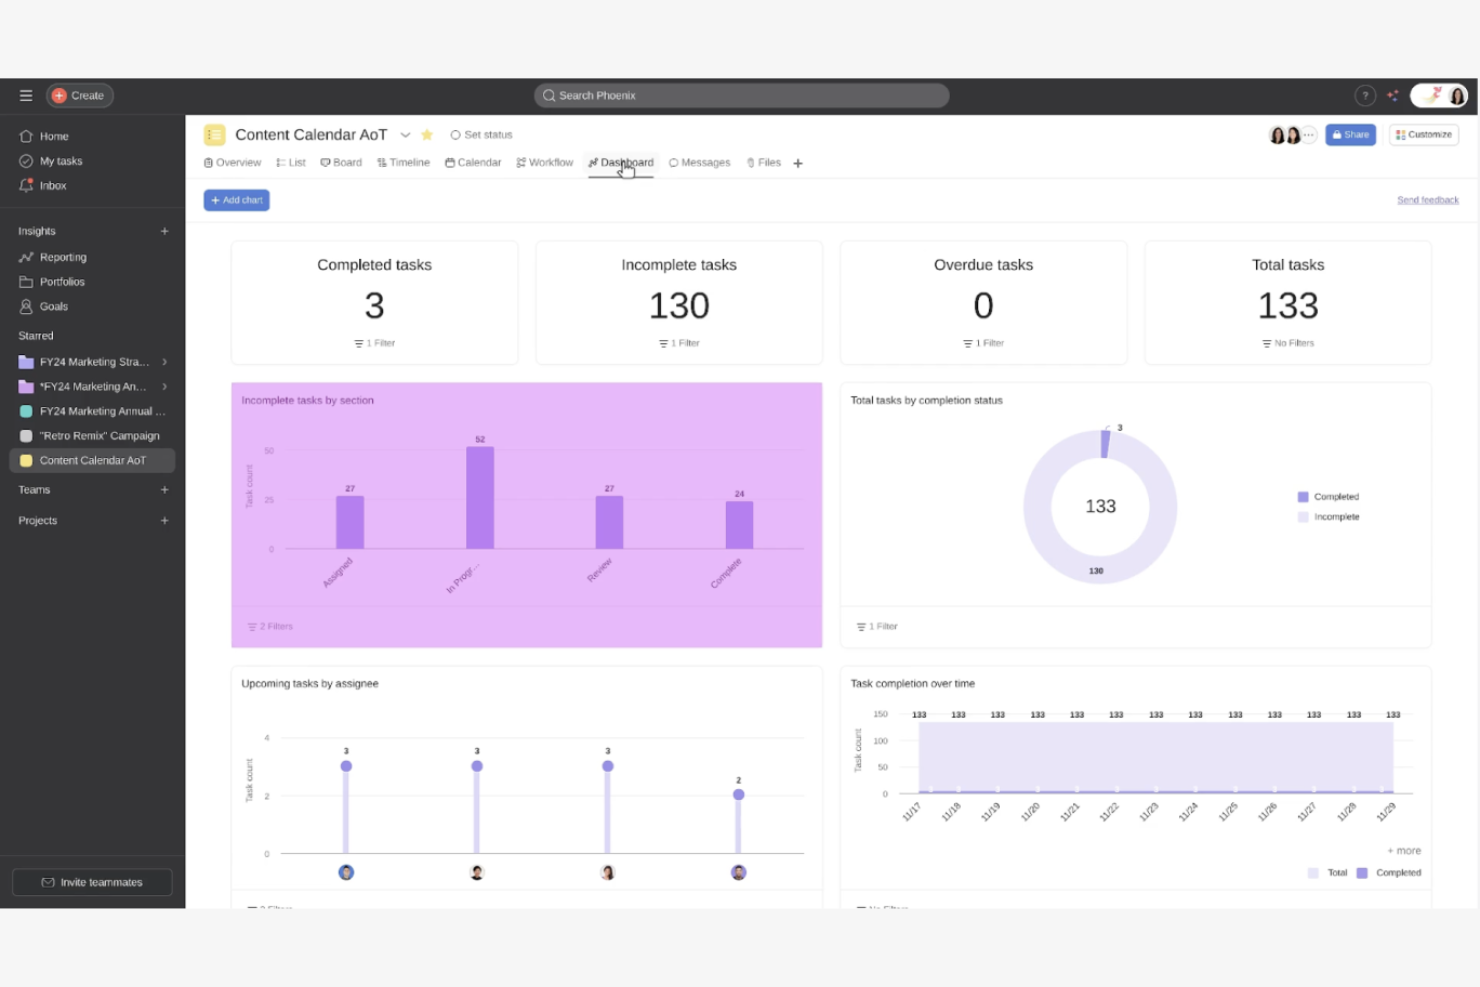Click the hamburger menu icon

coord(26,96)
